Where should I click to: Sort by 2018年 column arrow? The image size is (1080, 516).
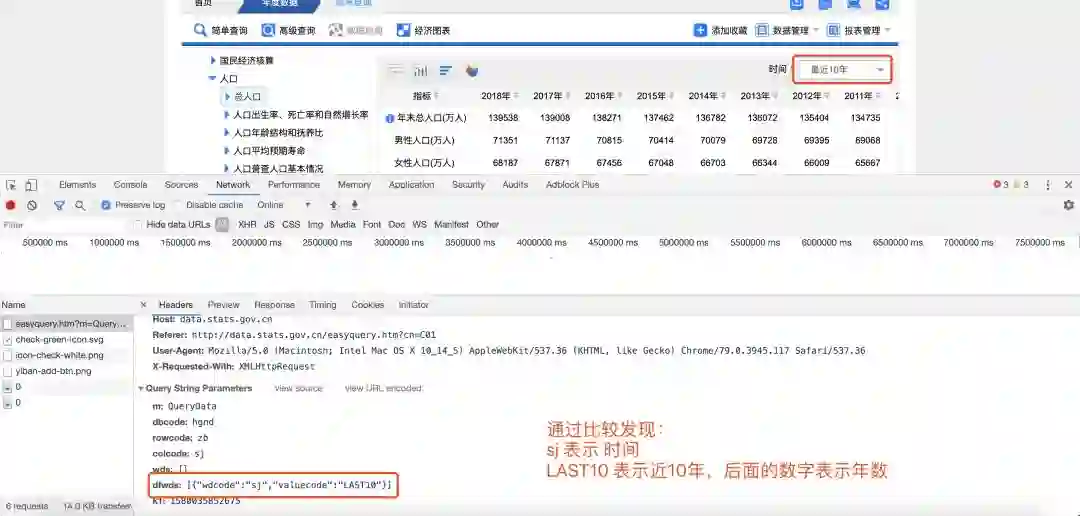517,96
